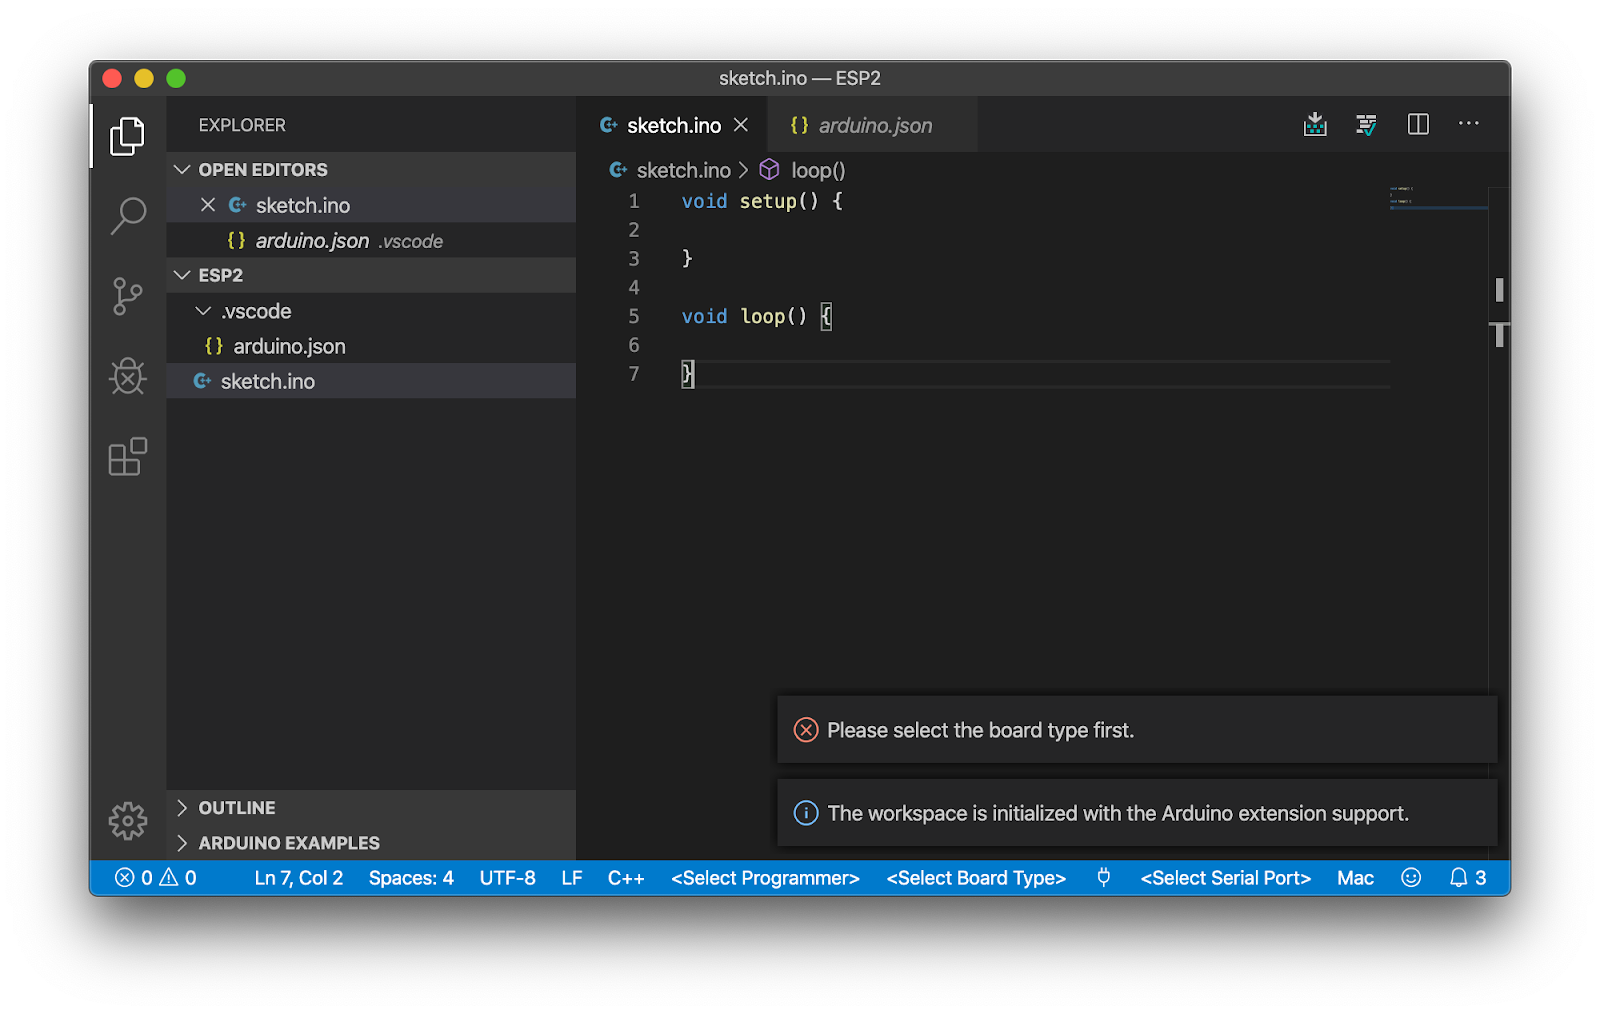Collapse the ESP2 folder in the Explorer
This screenshot has height=1014, width=1600.
[182, 275]
